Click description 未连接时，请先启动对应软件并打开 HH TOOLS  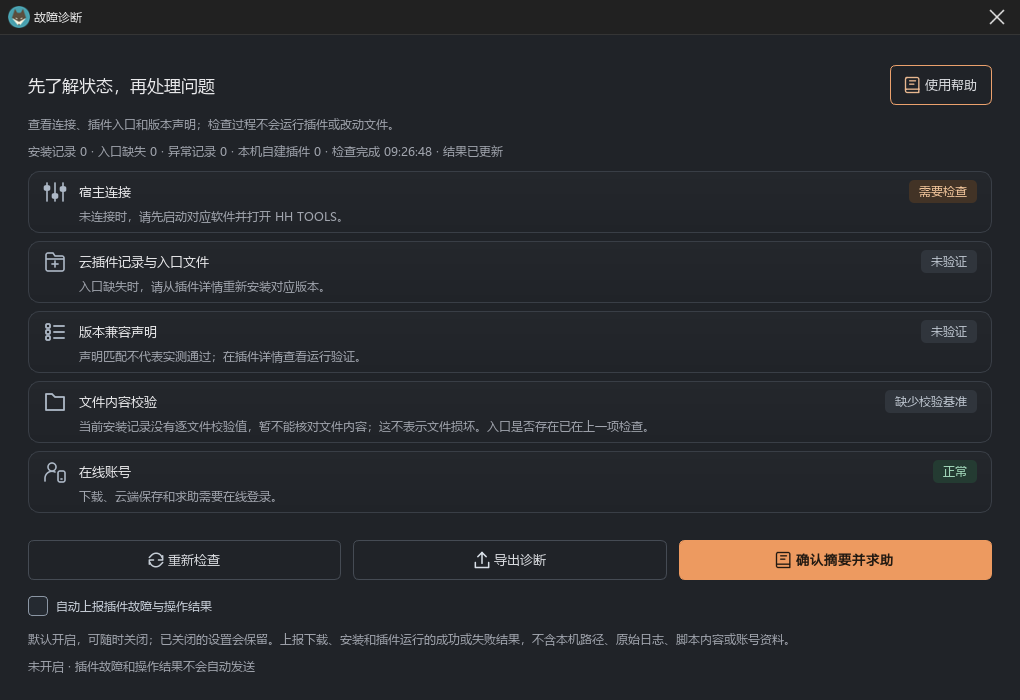[211, 217]
